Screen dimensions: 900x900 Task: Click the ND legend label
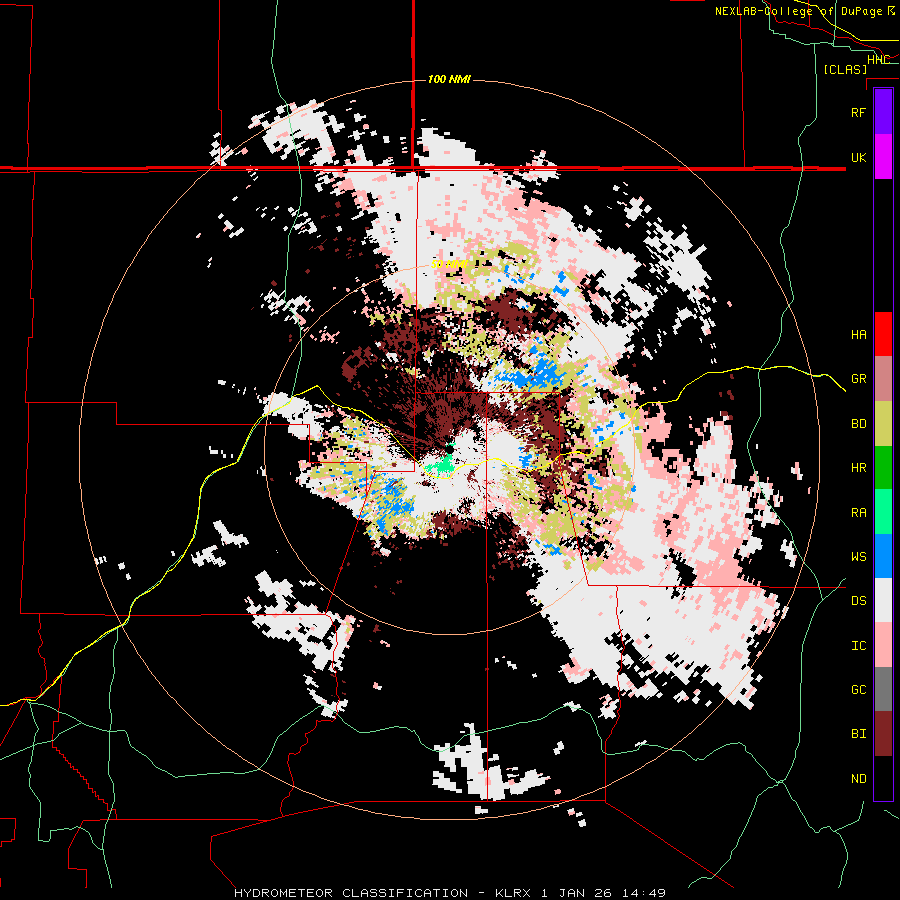[x=858, y=778]
